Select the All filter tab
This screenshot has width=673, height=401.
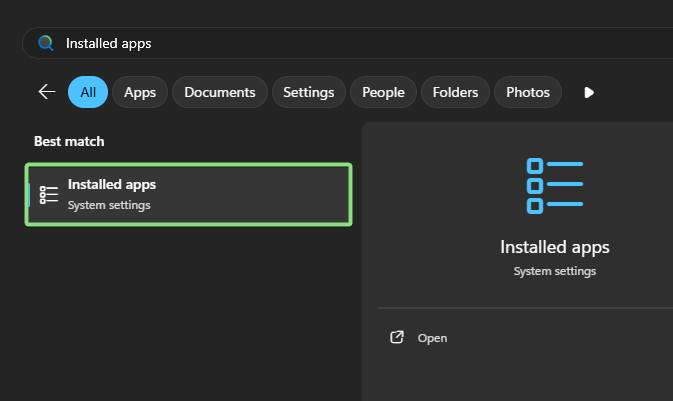click(x=88, y=92)
